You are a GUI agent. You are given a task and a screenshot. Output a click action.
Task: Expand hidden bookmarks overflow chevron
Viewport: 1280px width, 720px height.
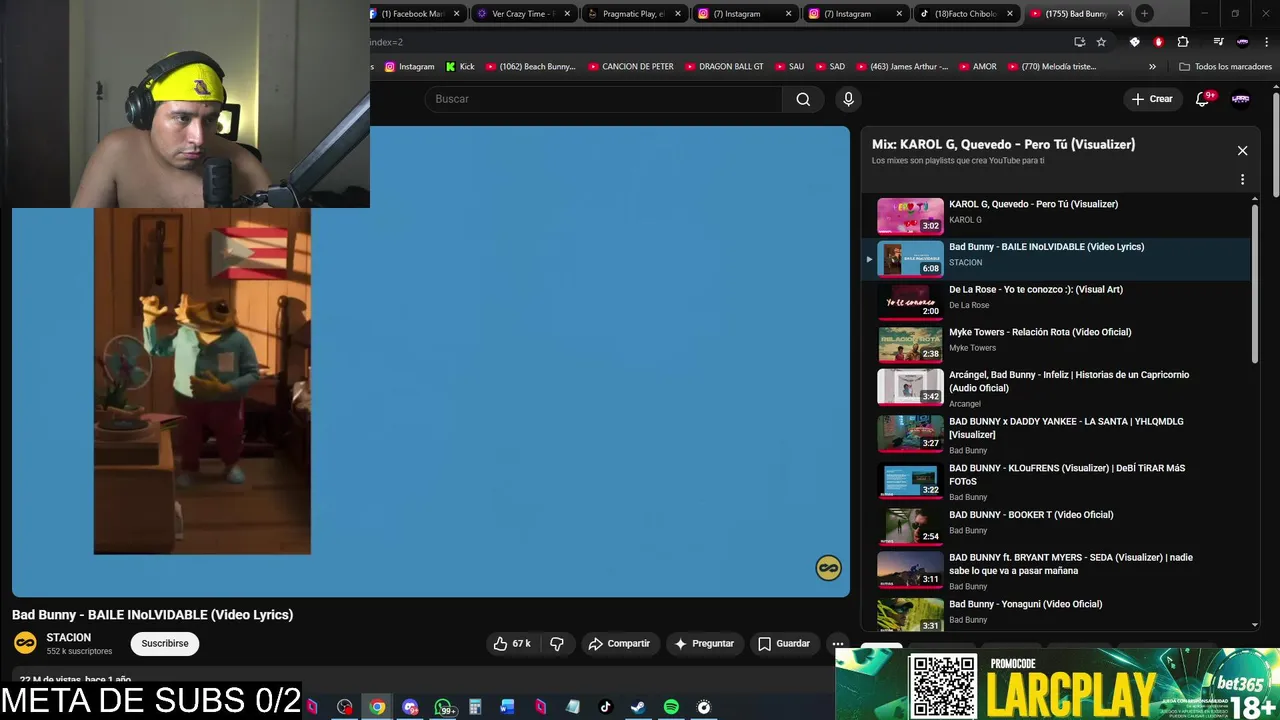pos(1152,67)
